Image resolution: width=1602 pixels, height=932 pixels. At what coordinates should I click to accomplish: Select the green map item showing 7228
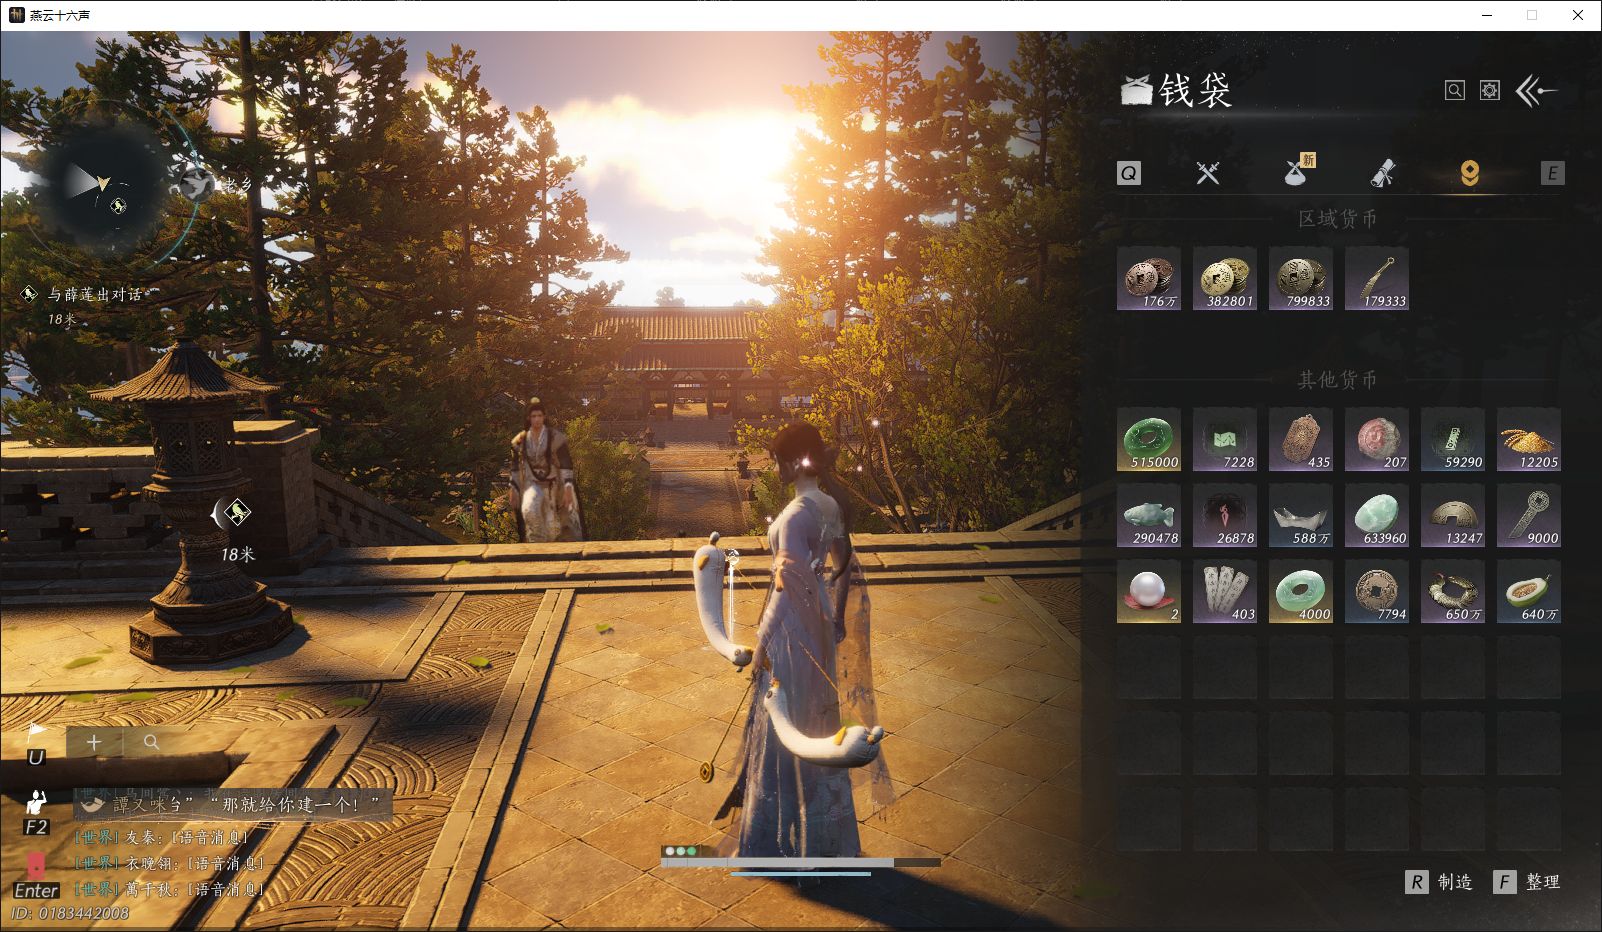pos(1225,439)
